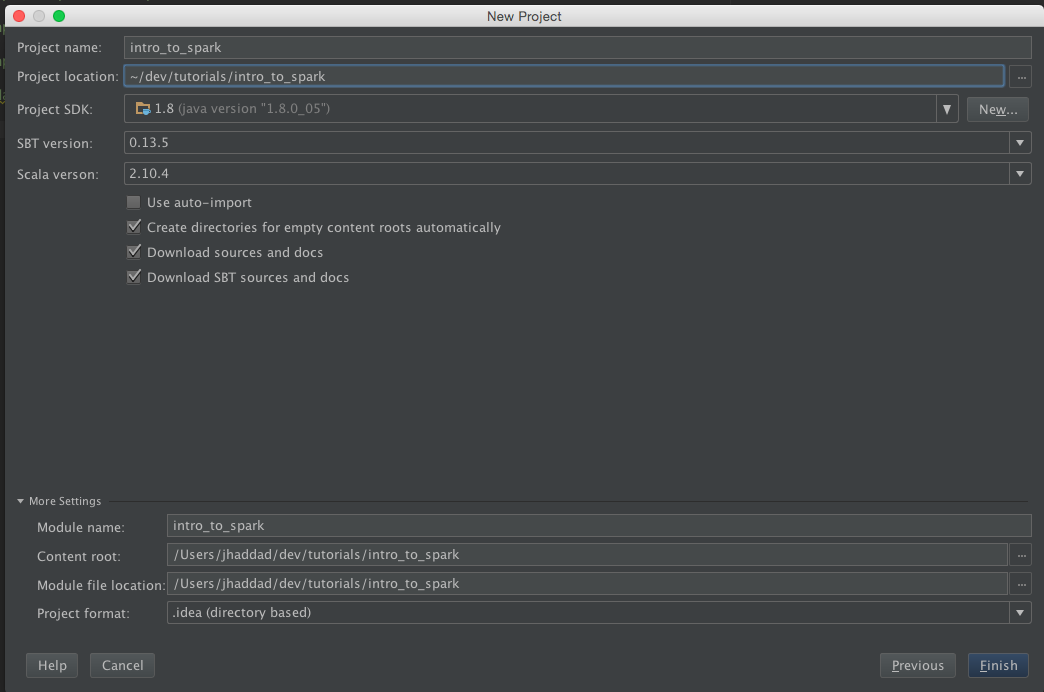
Task: Click the green zoom window button
Action: click(59, 16)
